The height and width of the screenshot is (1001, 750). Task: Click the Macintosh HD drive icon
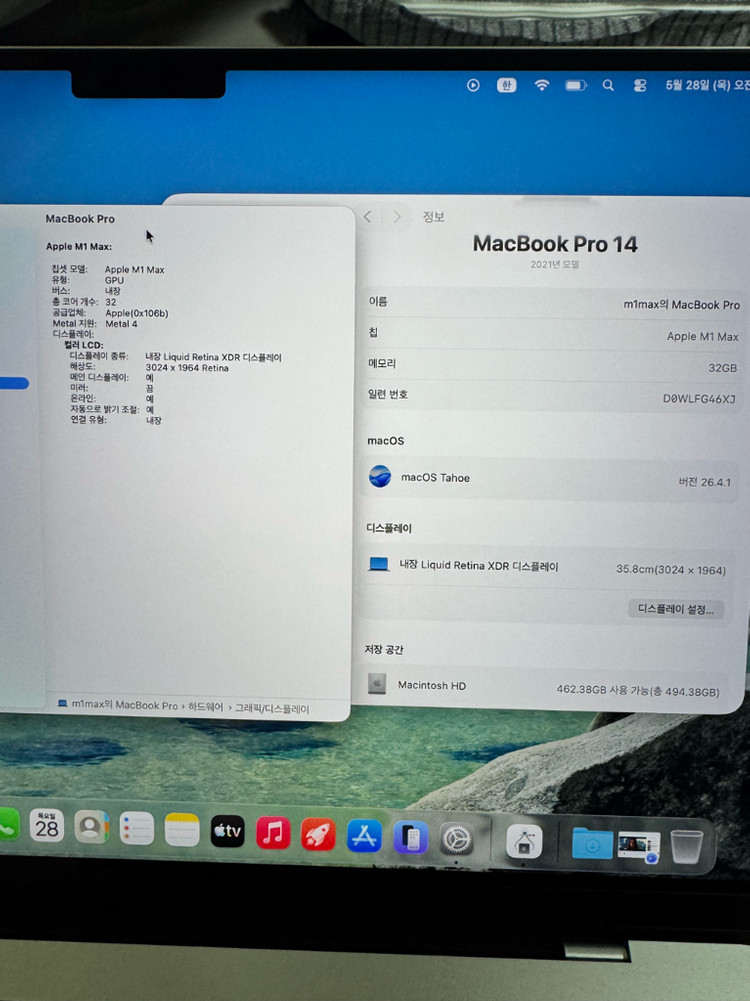[x=377, y=683]
